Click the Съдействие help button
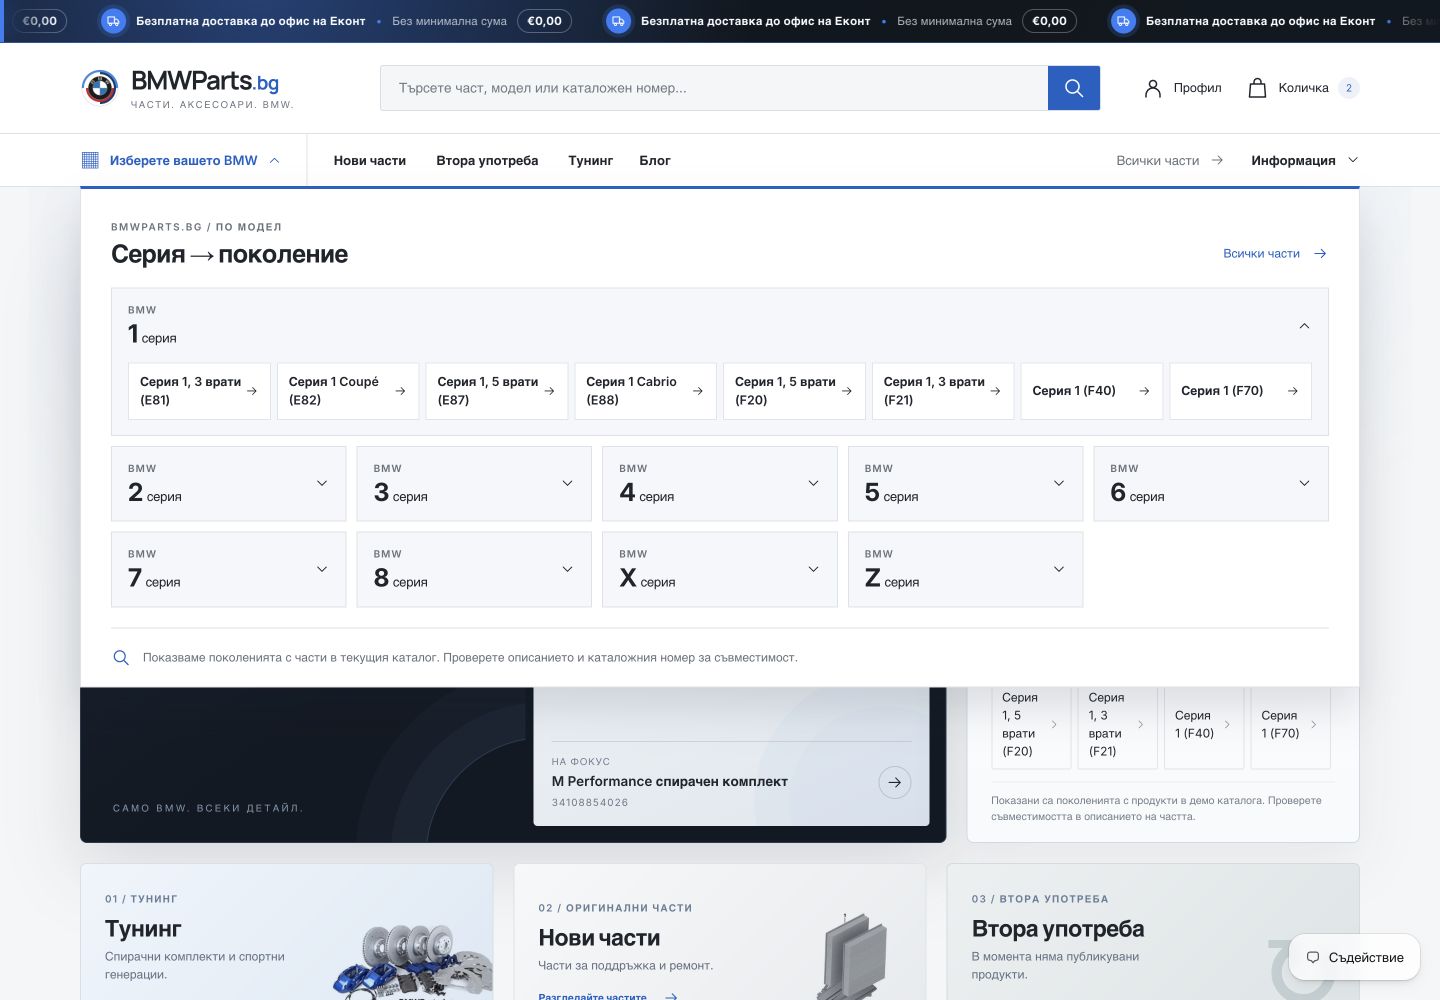Screen dimensions: 1440x1000 click(1354, 957)
